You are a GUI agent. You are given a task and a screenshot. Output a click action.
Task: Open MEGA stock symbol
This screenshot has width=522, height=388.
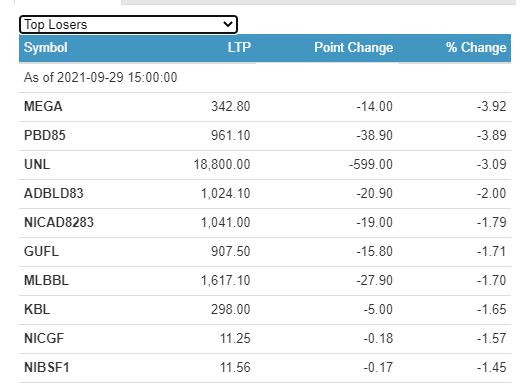click(43, 107)
